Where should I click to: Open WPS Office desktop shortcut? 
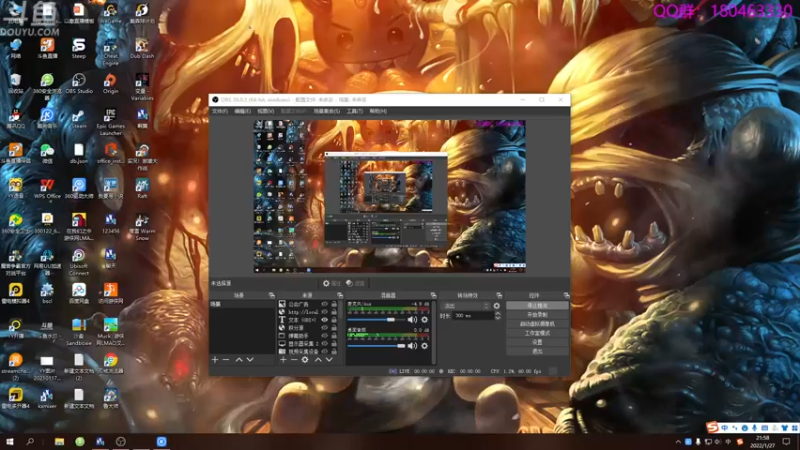coord(47,188)
